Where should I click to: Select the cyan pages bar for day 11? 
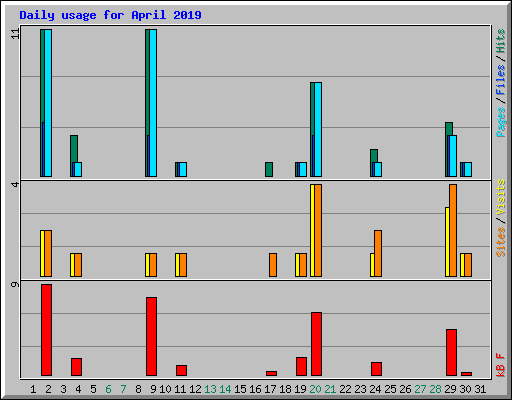[183, 169]
